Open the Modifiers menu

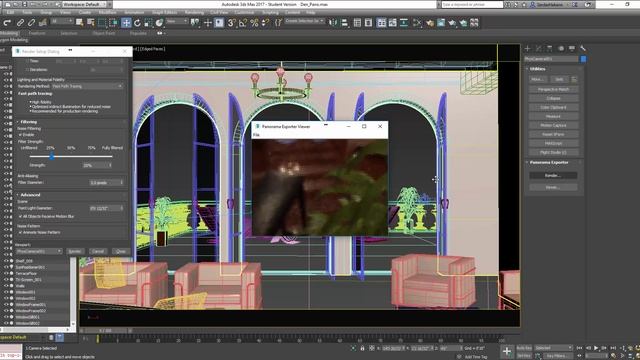tap(107, 13)
